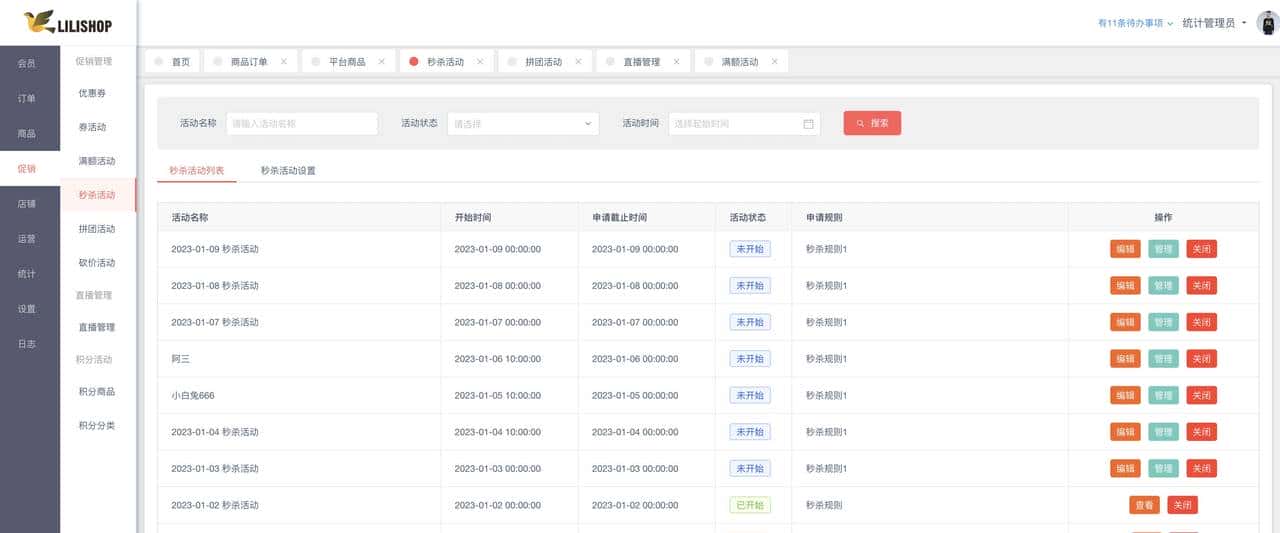Switch to the 直播管理 page tab
Image resolution: width=1280 pixels, height=533 pixels.
[642, 62]
